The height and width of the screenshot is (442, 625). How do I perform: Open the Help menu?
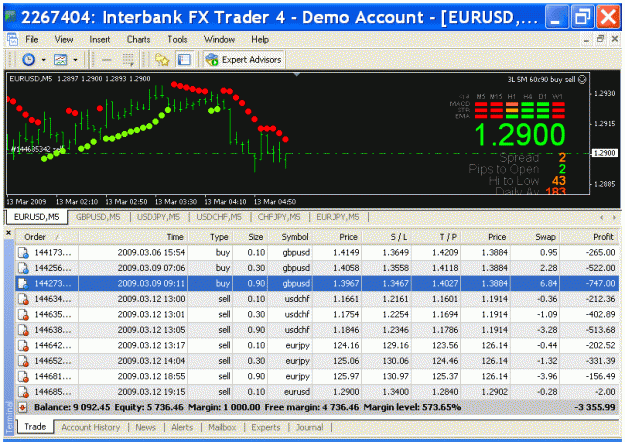pos(260,39)
